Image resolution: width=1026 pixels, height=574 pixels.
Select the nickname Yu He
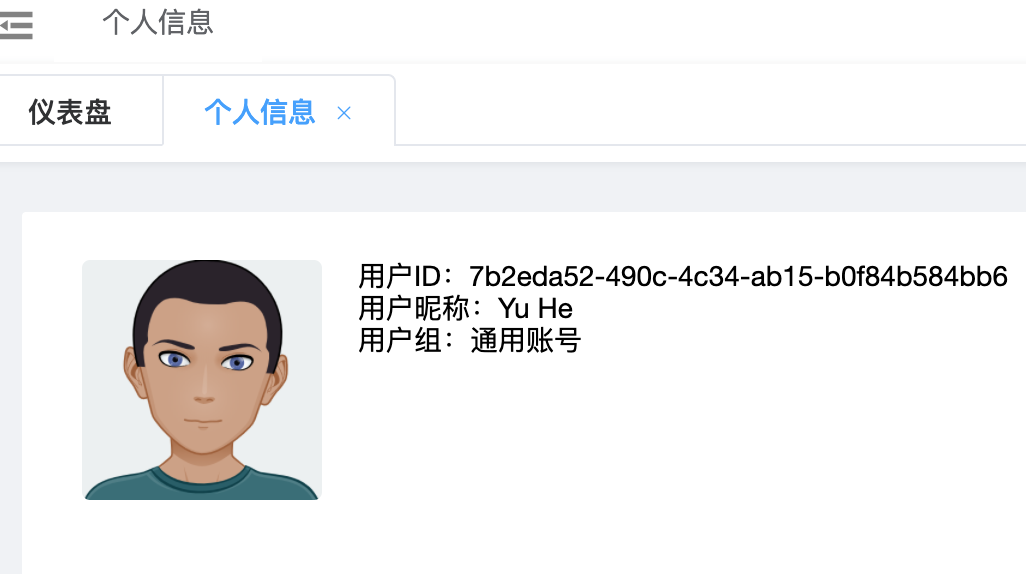535,309
